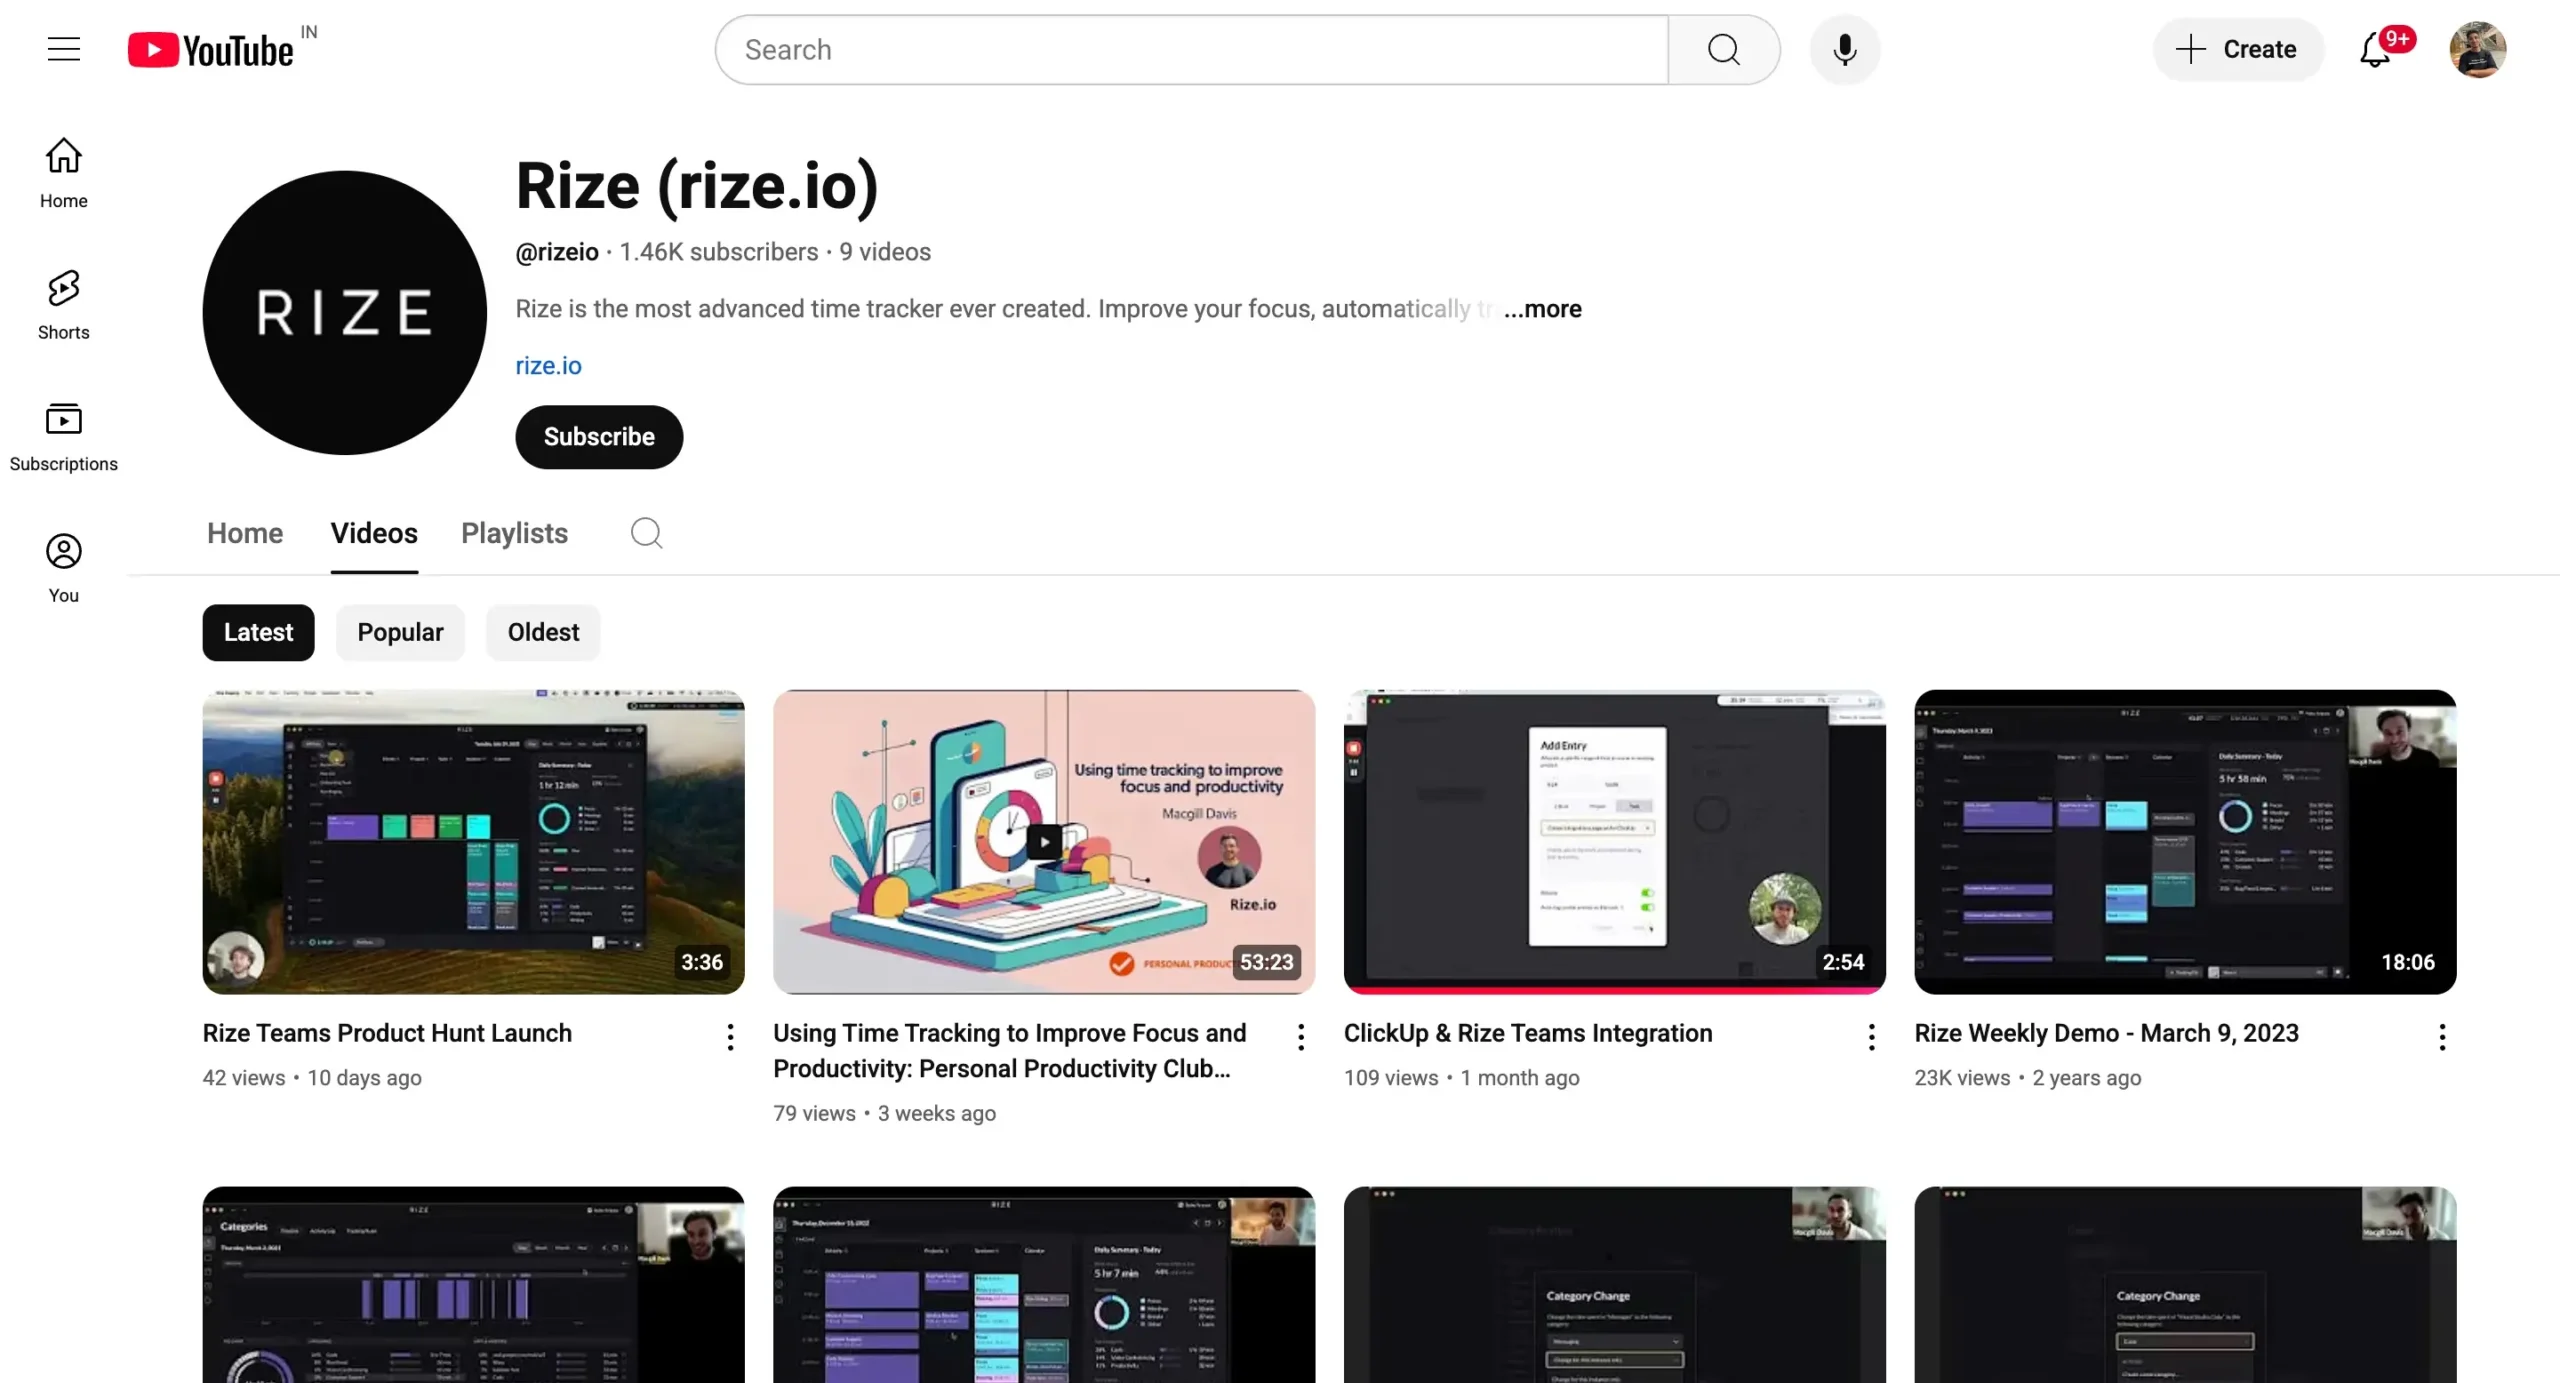Click title Rize Weekly Demo - March 9, 2023
Viewport: 2560px width, 1383px height.
click(x=2106, y=1033)
